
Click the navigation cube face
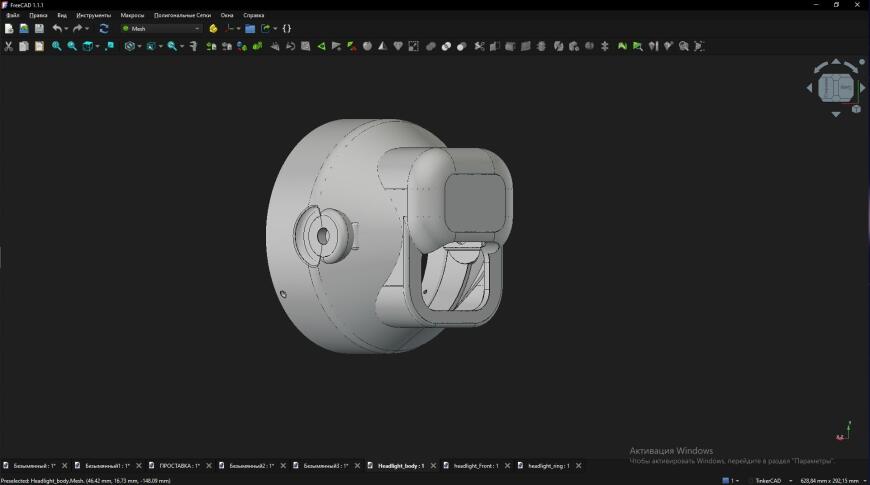[836, 88]
